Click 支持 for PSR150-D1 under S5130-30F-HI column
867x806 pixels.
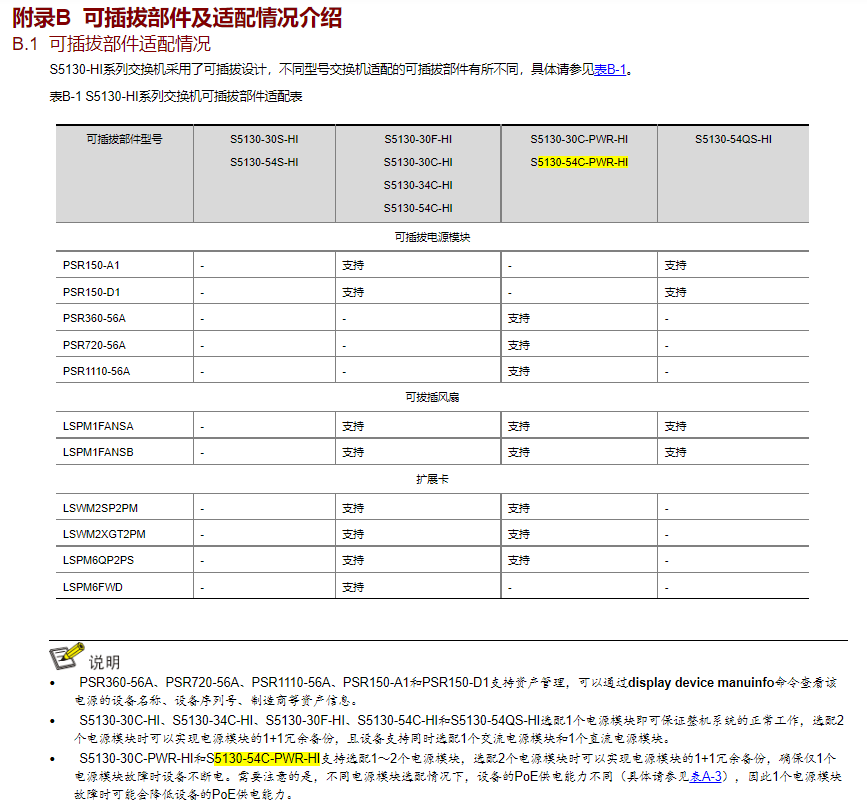click(x=353, y=292)
